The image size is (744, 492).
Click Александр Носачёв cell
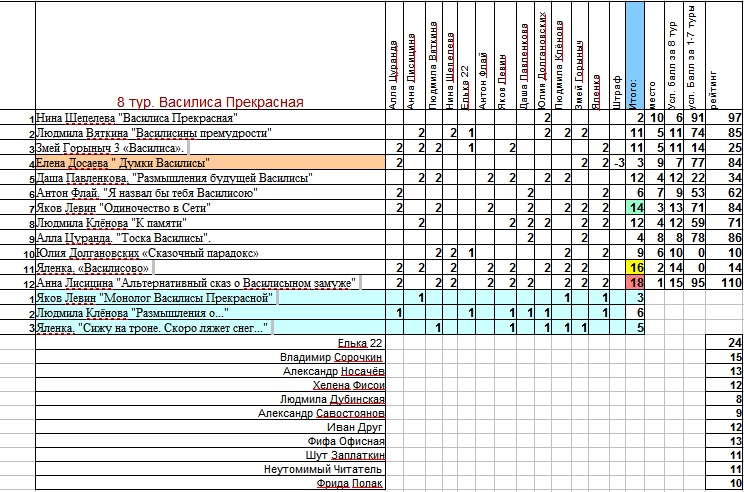coord(210,371)
